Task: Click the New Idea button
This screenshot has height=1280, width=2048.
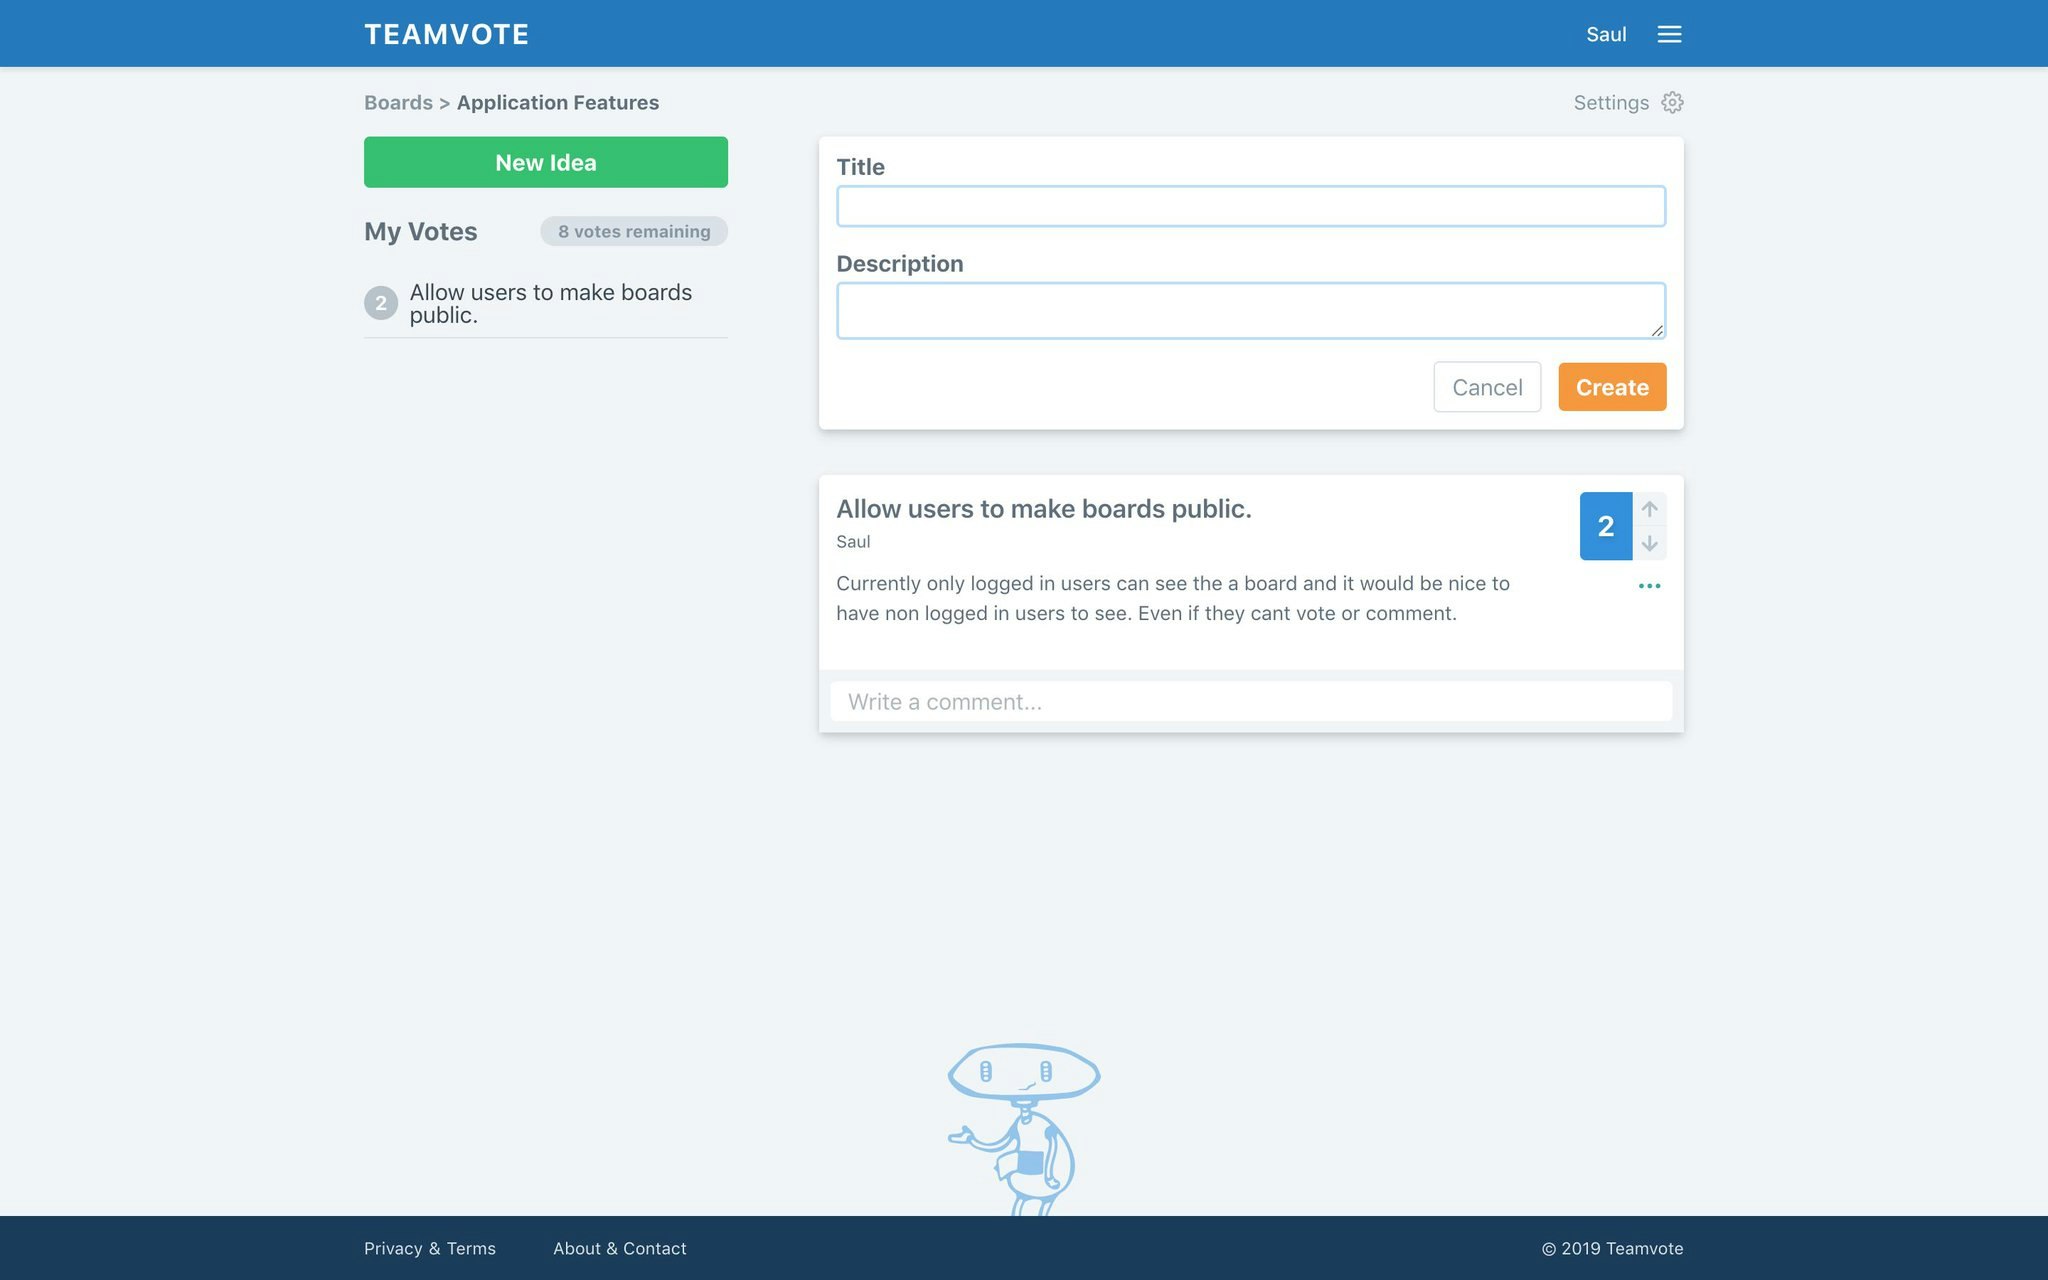Action: pyautogui.click(x=545, y=162)
